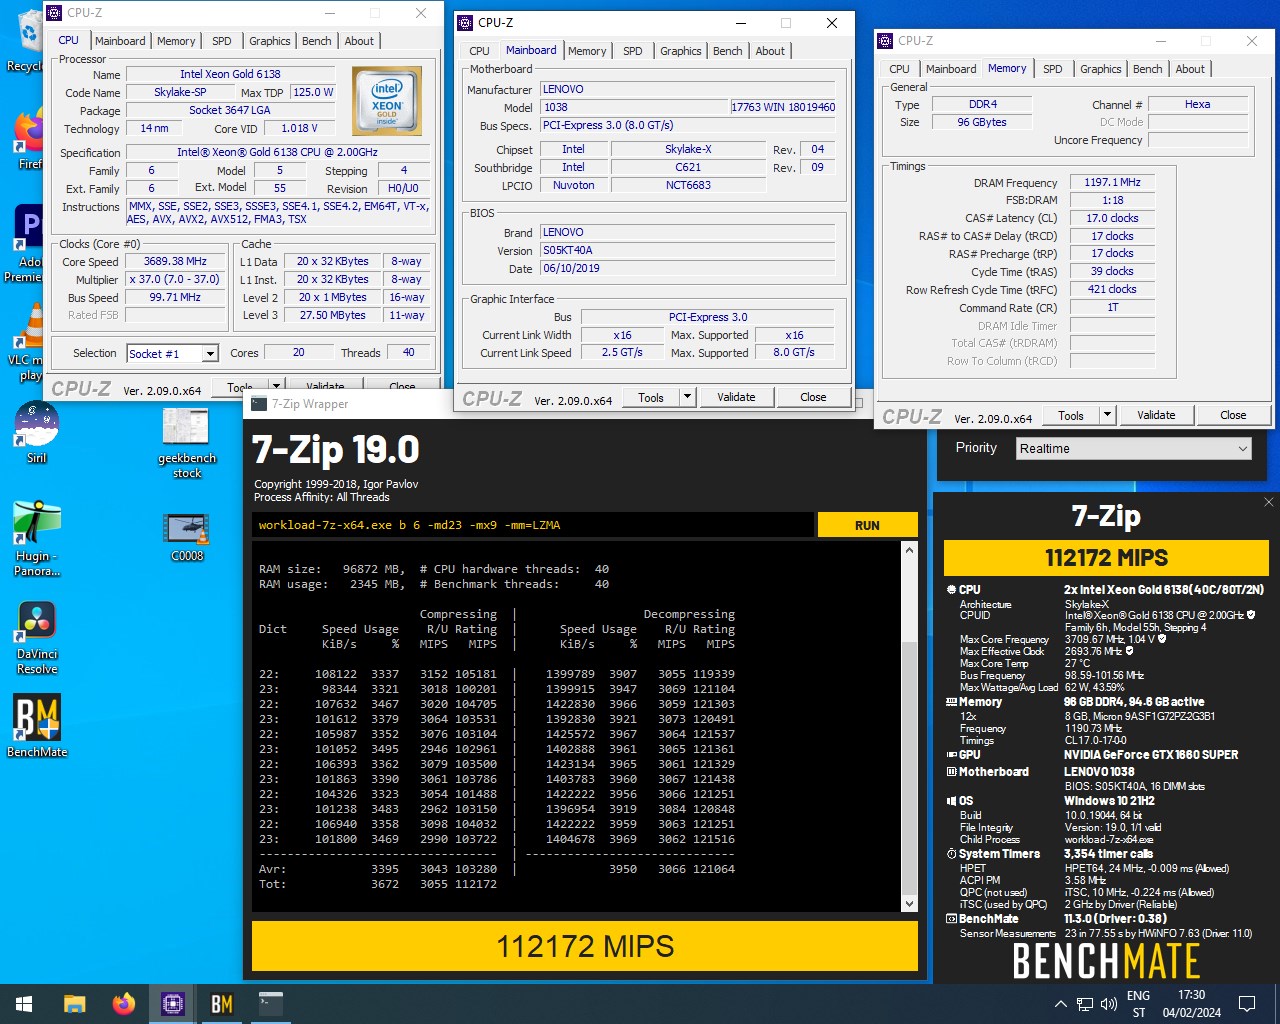Click the CAS# Latency 17.0 clocks value
This screenshot has height=1024, width=1280.
tap(1112, 218)
